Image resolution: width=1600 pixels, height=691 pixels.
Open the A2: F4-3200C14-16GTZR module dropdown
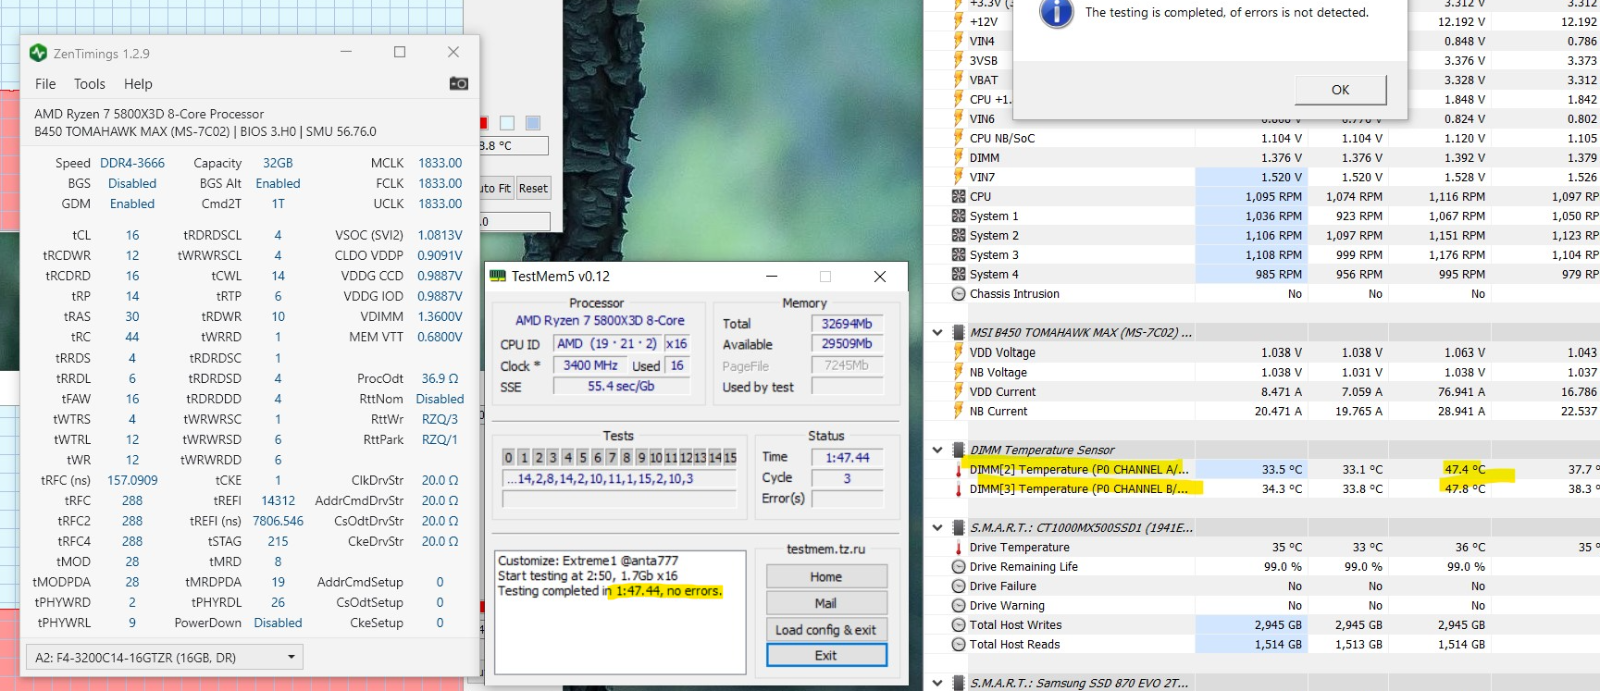click(165, 657)
